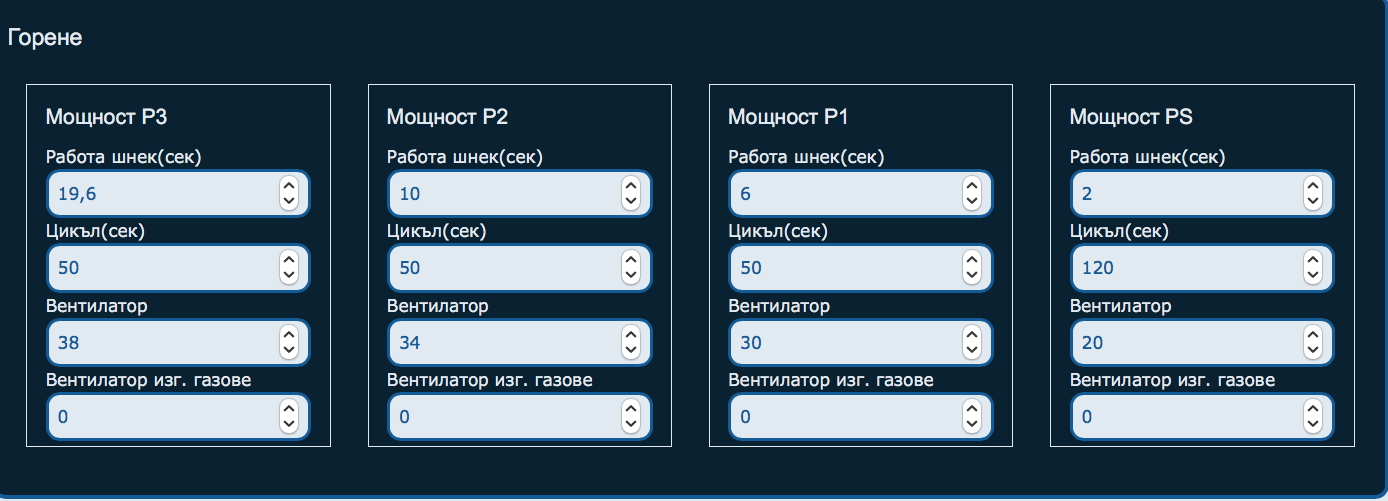
Task: Click the Мощност P2 Работа шнек input field
Action: point(501,194)
